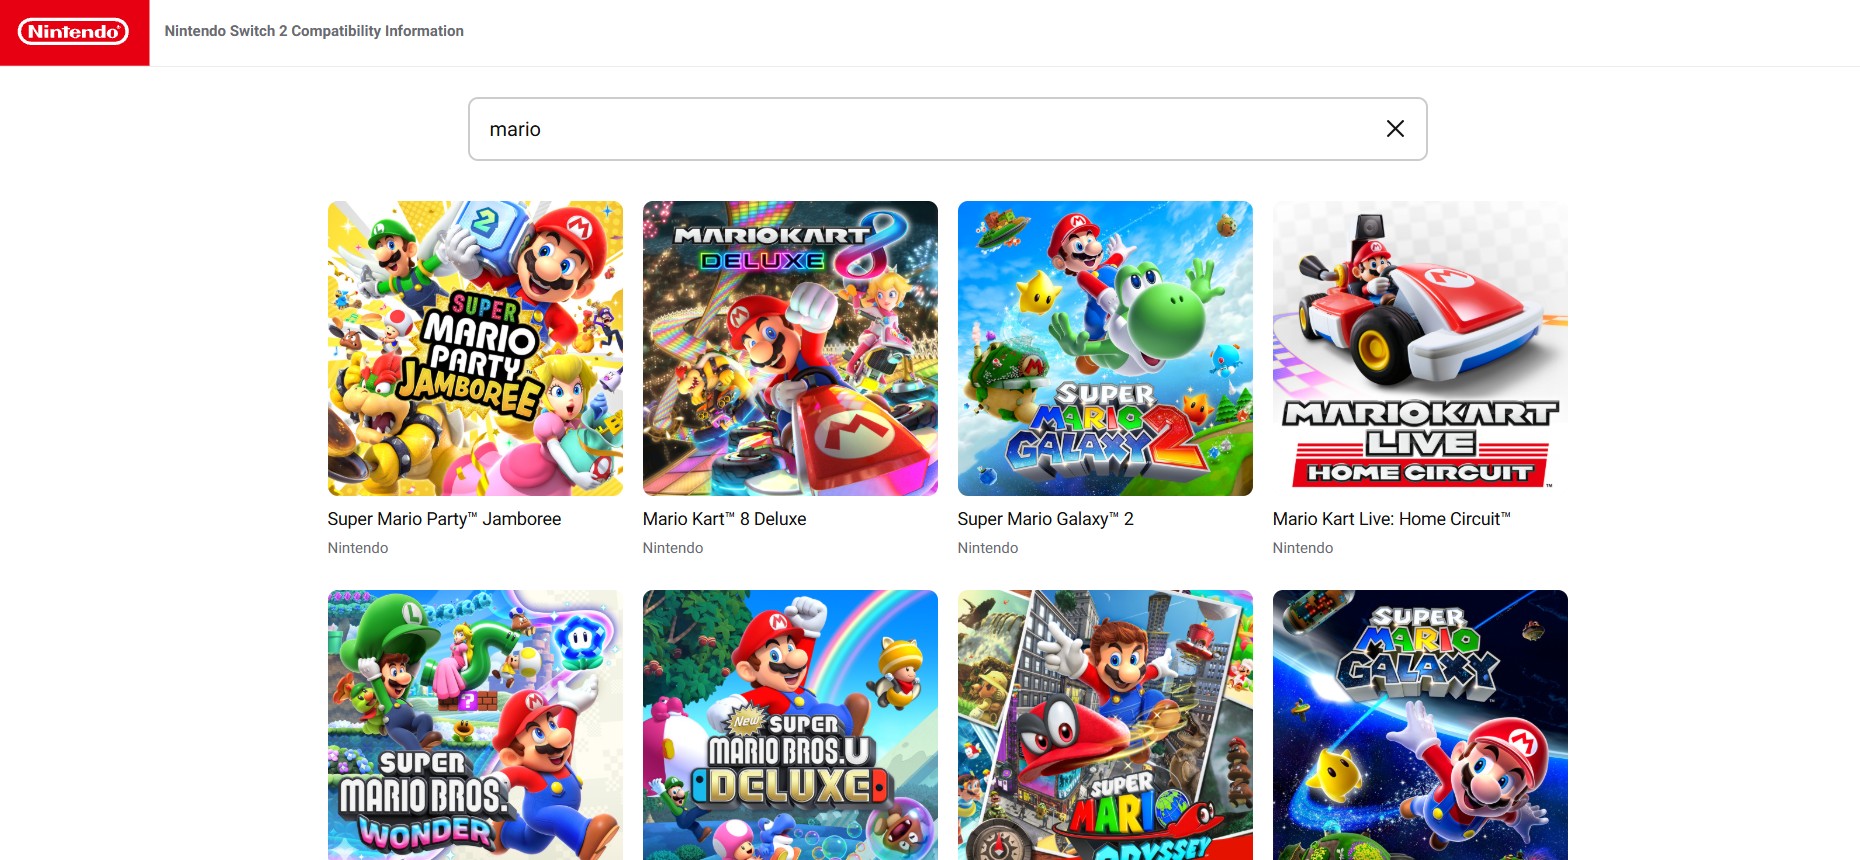Select the 'Mario Kart™ 8 Deluxe' title text
The width and height of the screenshot is (1860, 860).
click(x=724, y=519)
